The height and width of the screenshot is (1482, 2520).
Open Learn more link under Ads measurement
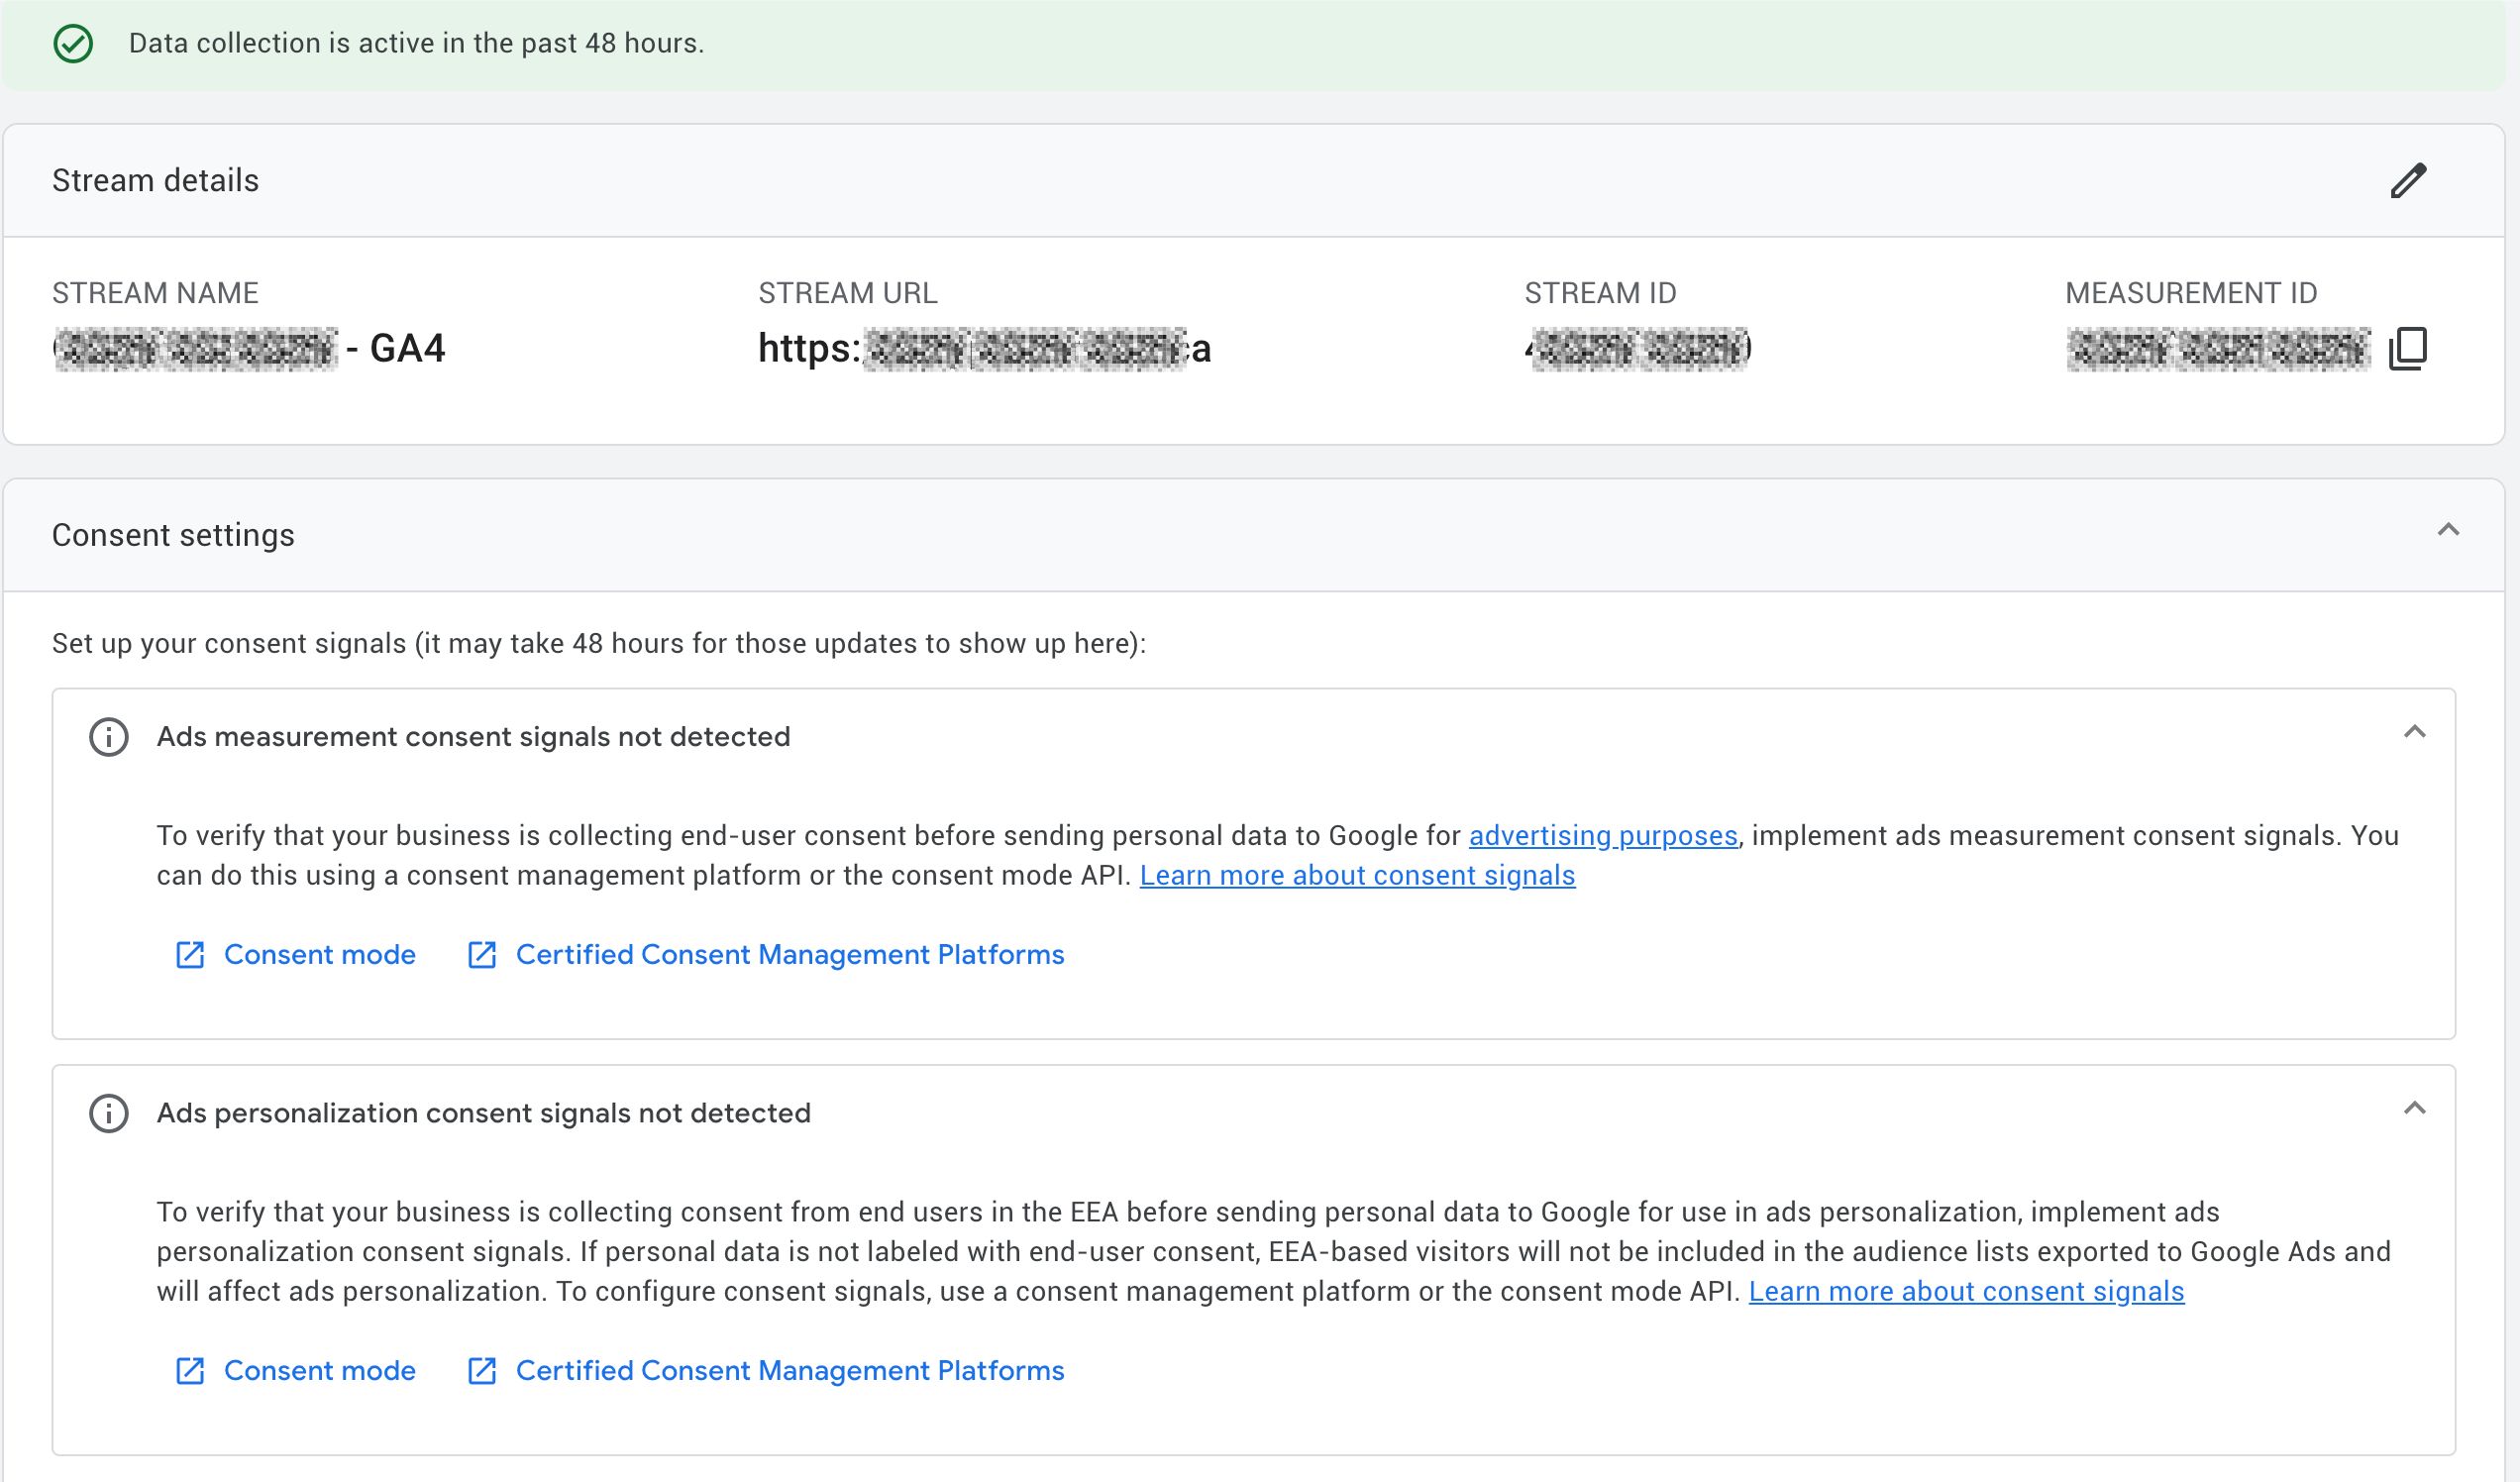click(x=1357, y=876)
